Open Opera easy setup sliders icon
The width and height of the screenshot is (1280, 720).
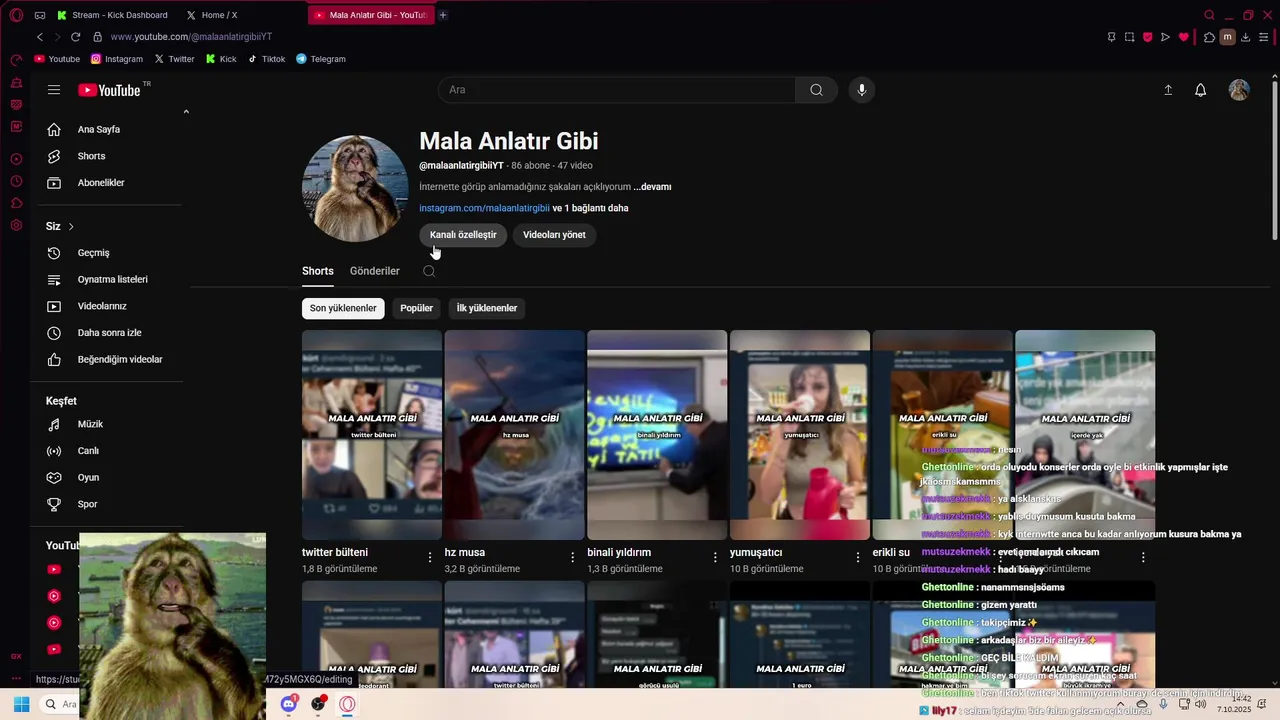point(1263,37)
